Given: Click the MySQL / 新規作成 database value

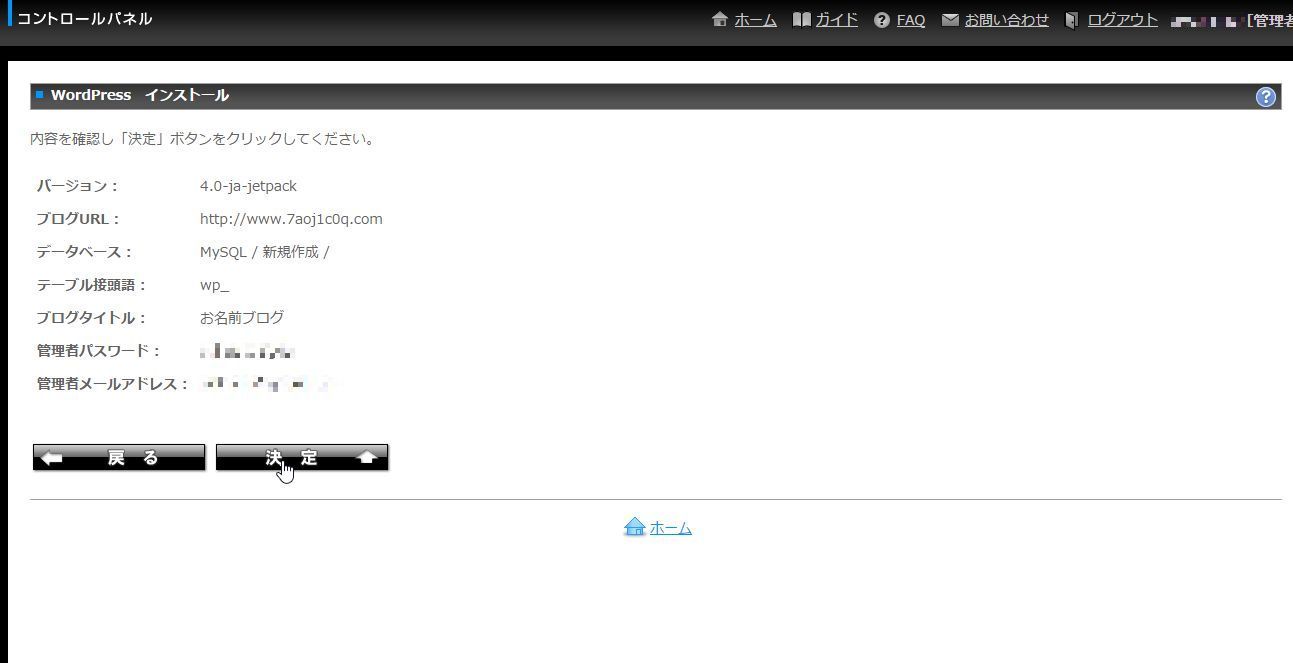Looking at the screenshot, I should [x=264, y=252].
